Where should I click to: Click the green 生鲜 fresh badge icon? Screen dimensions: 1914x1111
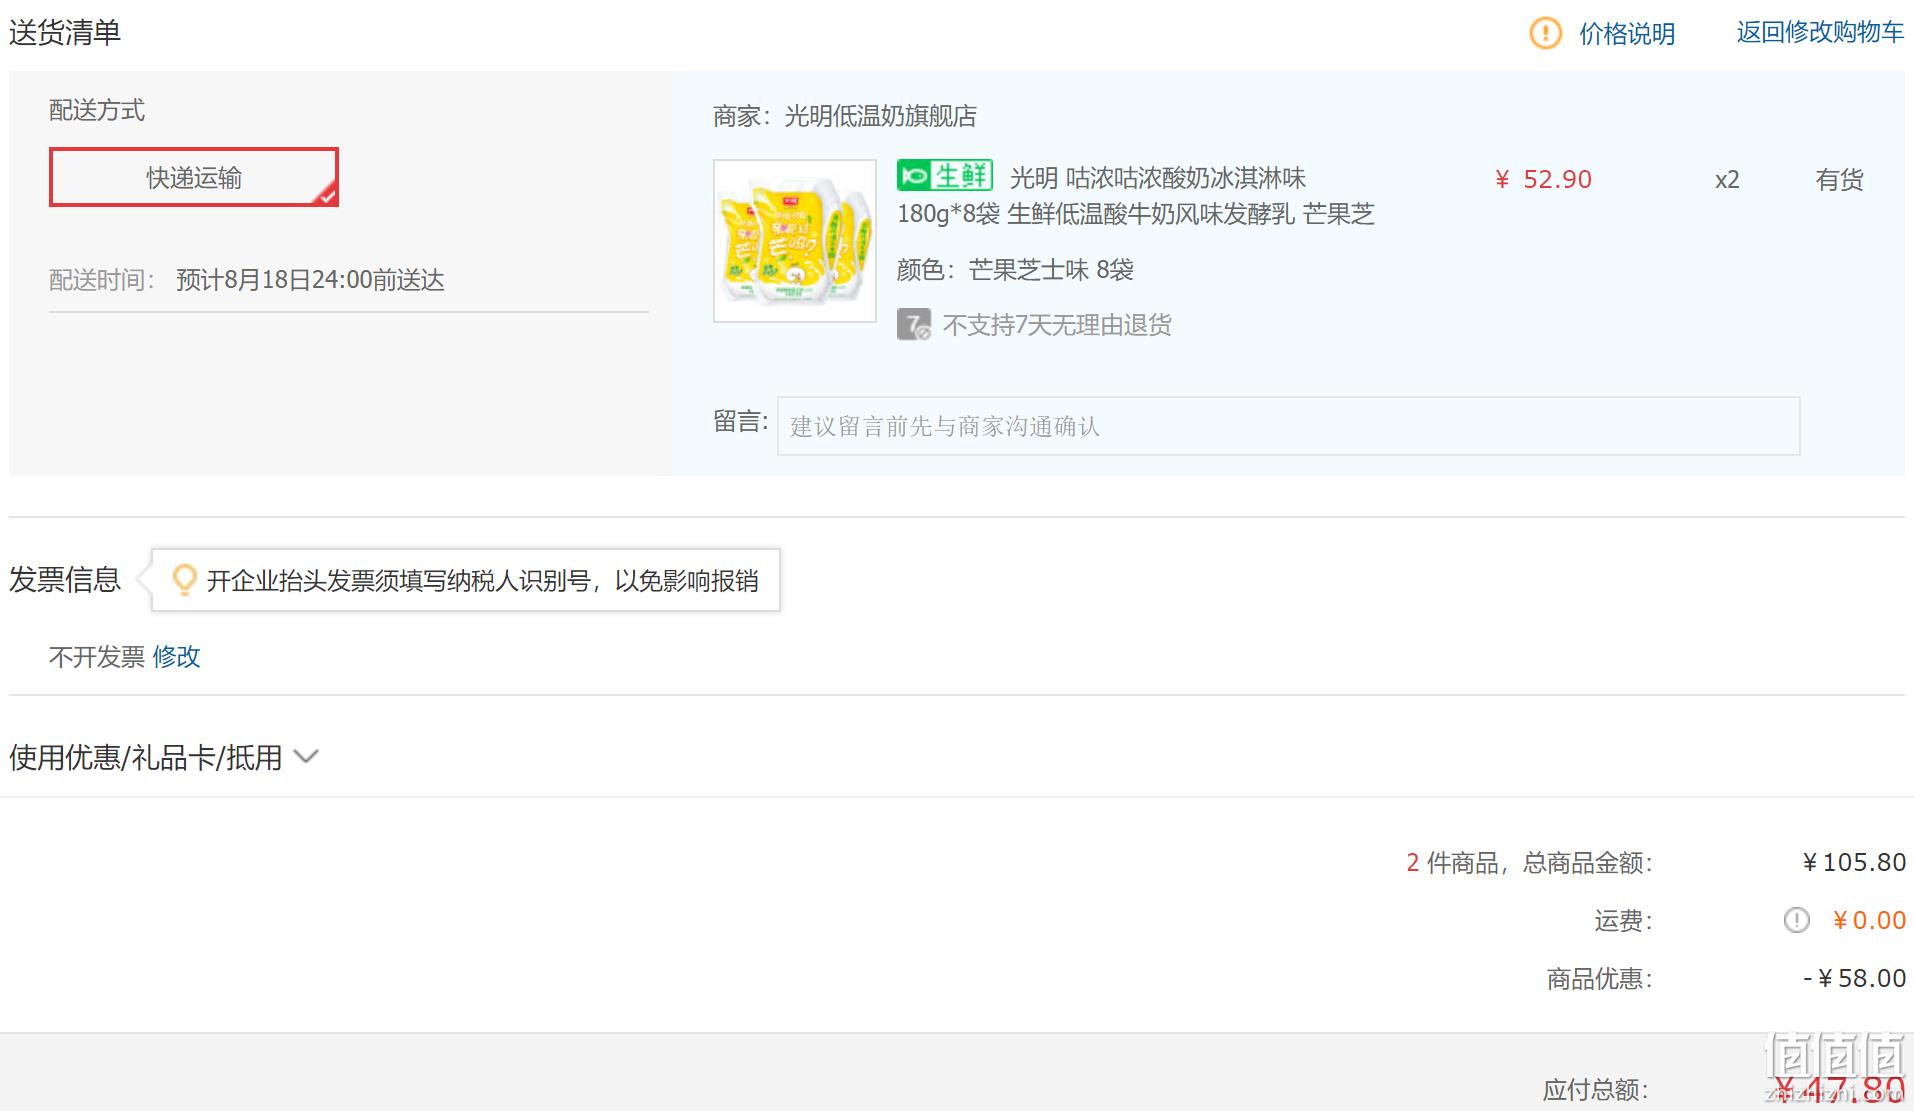[x=945, y=176]
